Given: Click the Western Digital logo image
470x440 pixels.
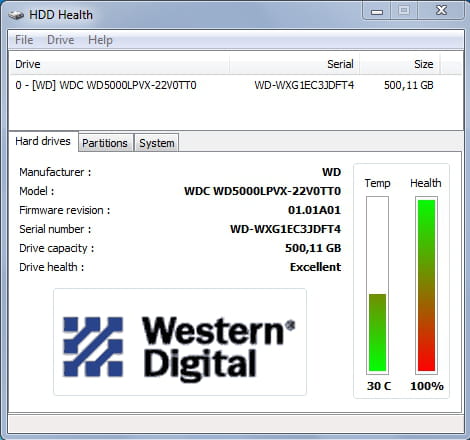Looking at the screenshot, I should [x=180, y=342].
